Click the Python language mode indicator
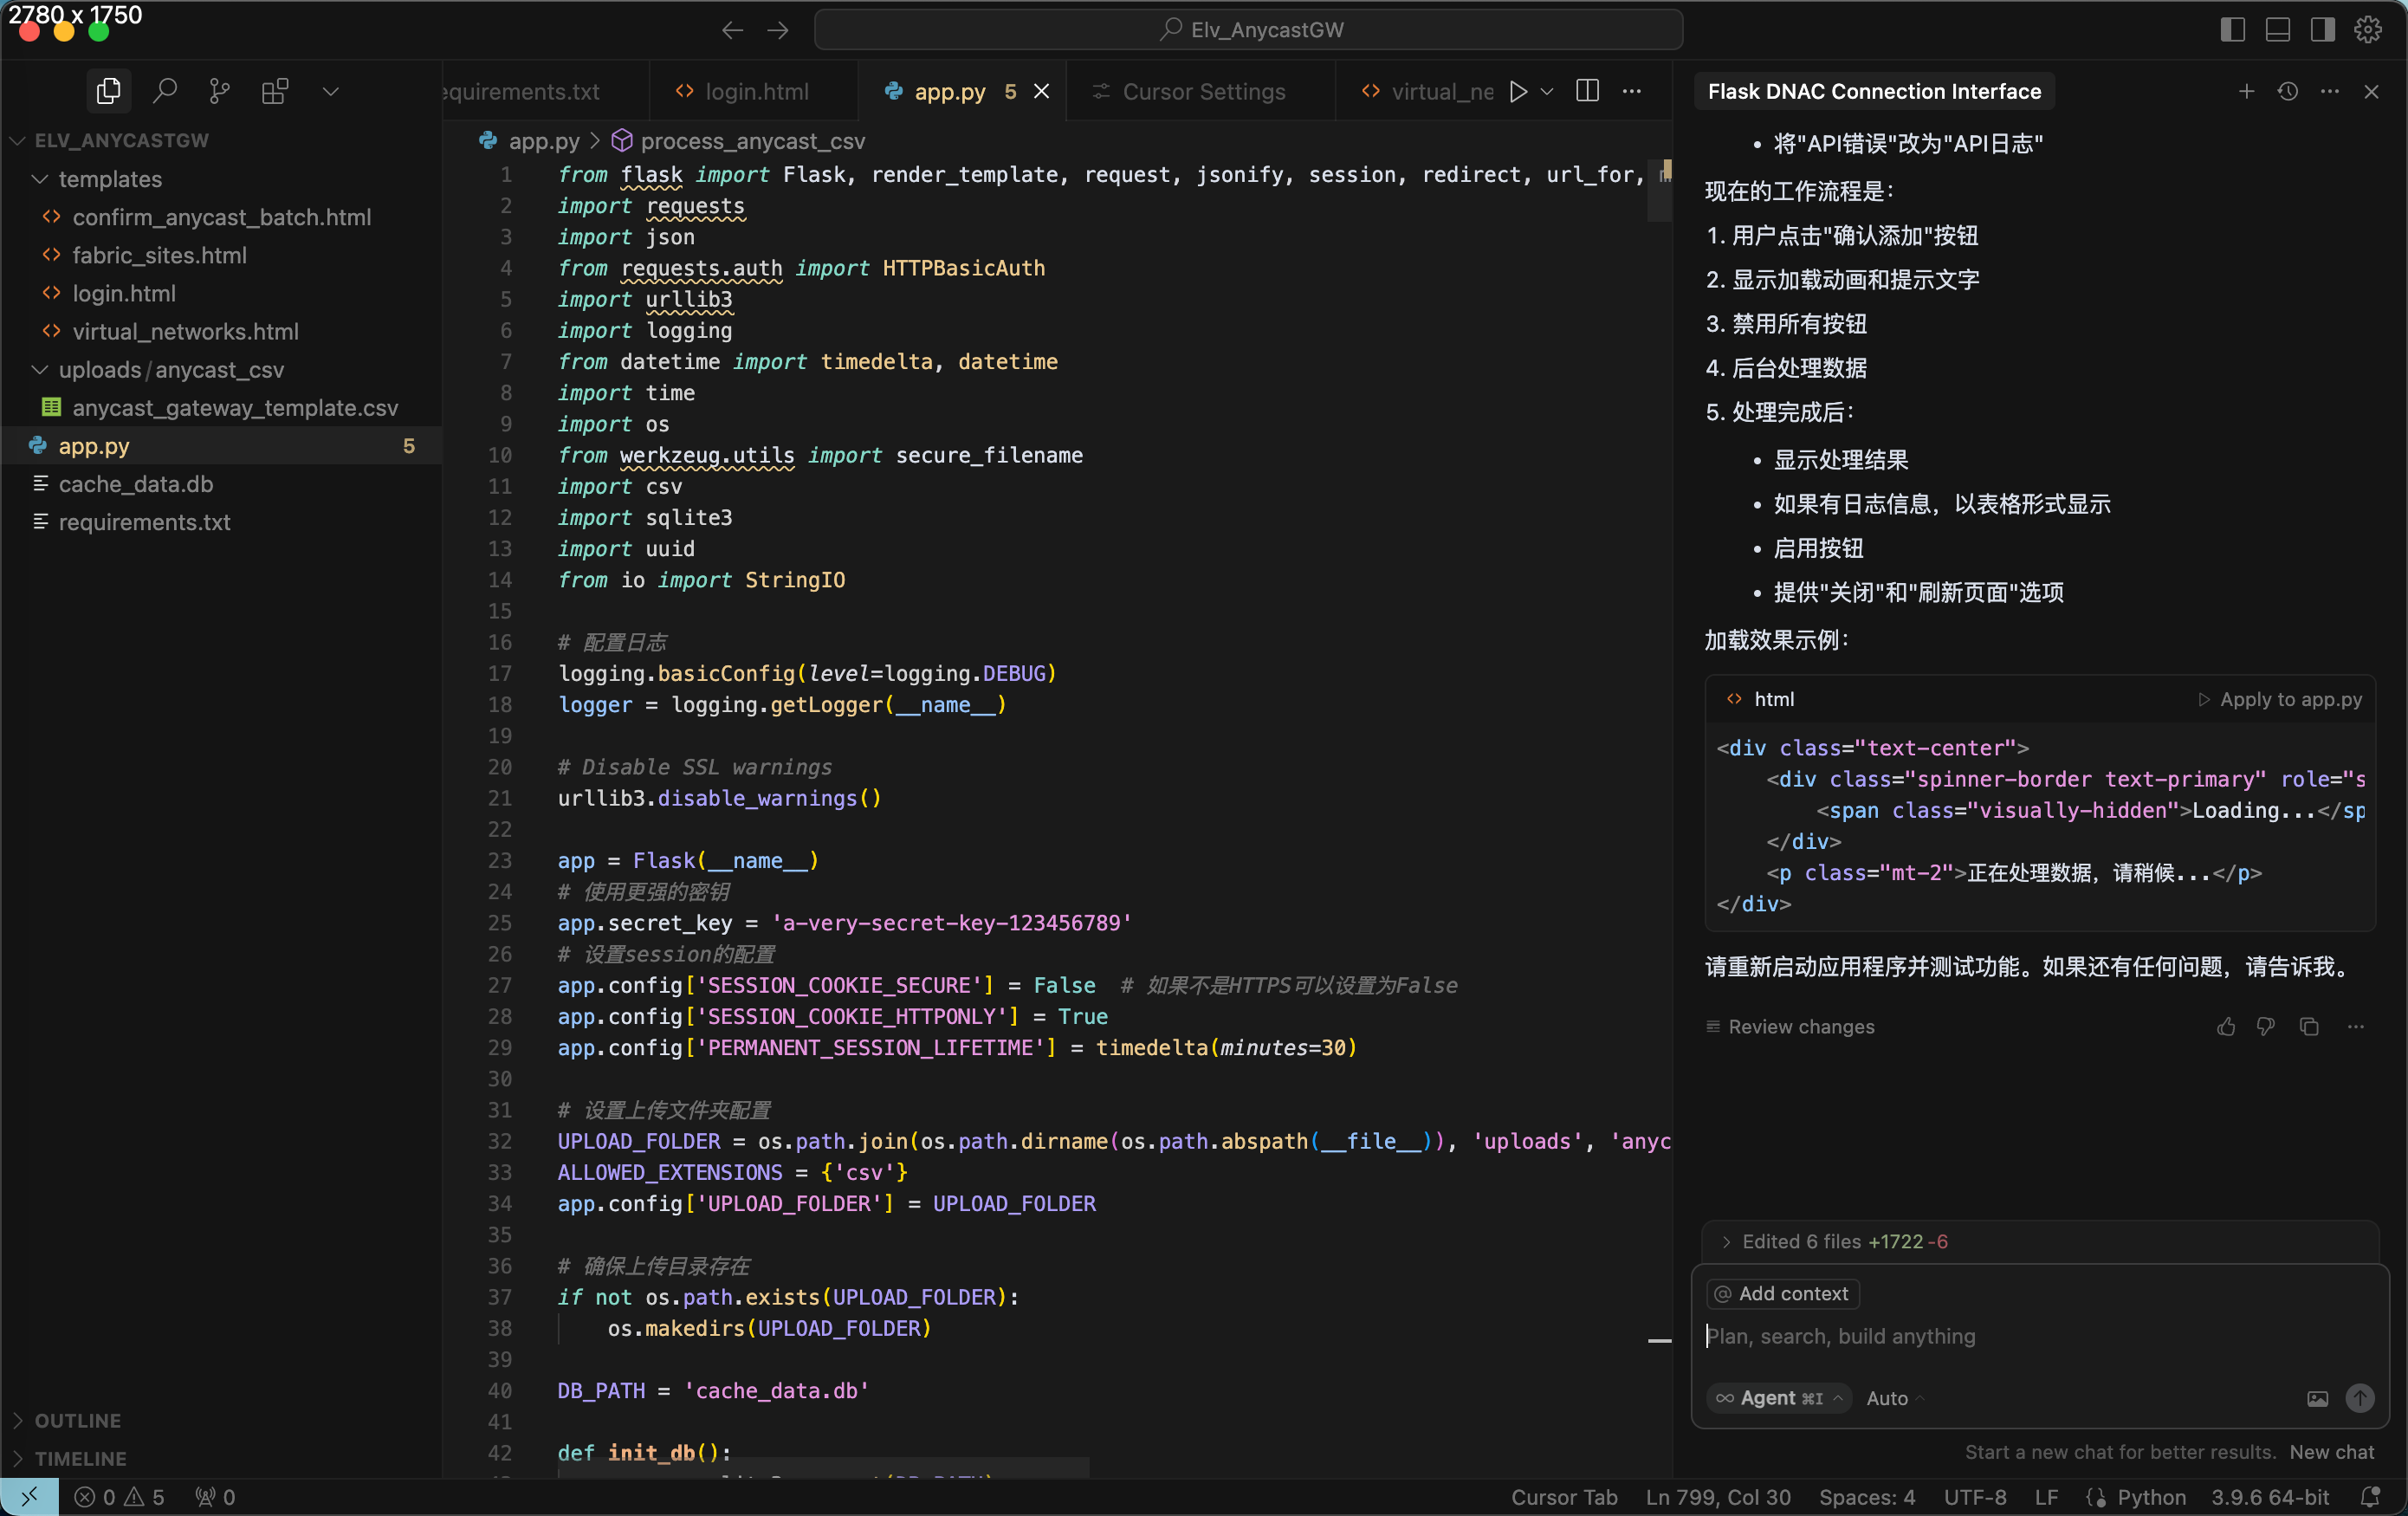 2150,1496
